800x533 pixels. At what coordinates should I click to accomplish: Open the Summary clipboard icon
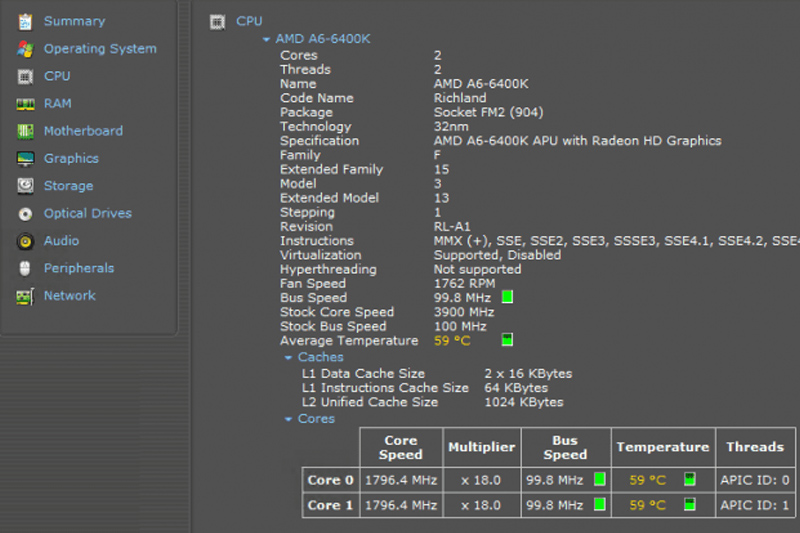point(25,21)
